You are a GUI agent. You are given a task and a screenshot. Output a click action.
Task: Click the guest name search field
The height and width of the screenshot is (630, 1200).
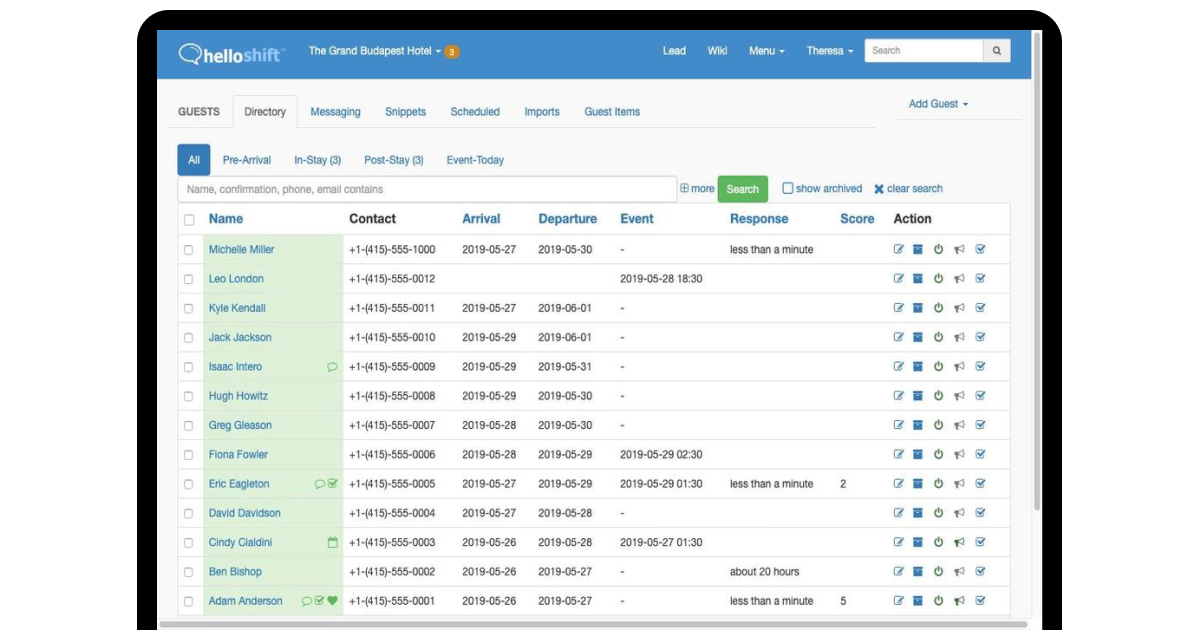427,189
